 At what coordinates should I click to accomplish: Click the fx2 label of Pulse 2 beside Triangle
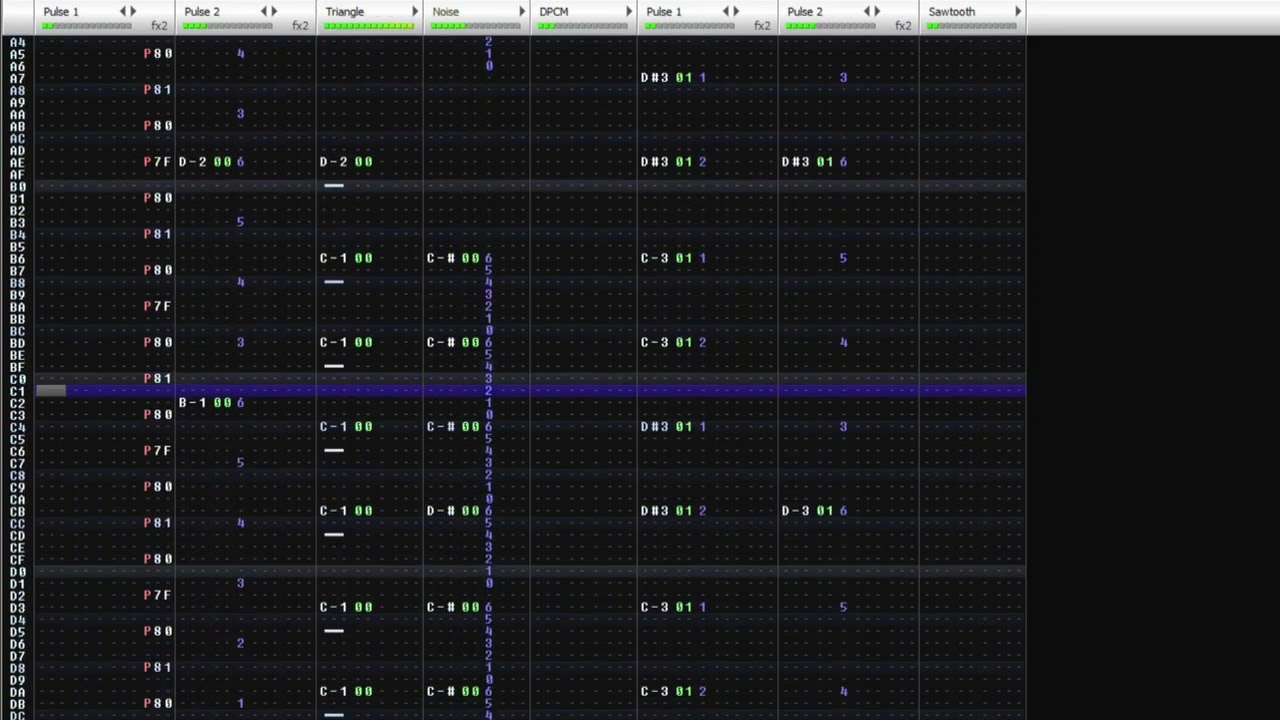click(x=300, y=26)
